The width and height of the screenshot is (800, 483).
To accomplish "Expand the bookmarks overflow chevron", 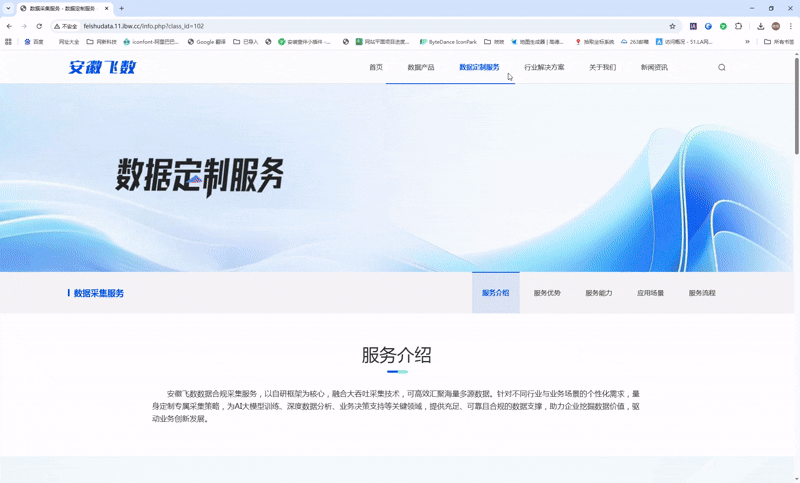I will tap(747, 42).
